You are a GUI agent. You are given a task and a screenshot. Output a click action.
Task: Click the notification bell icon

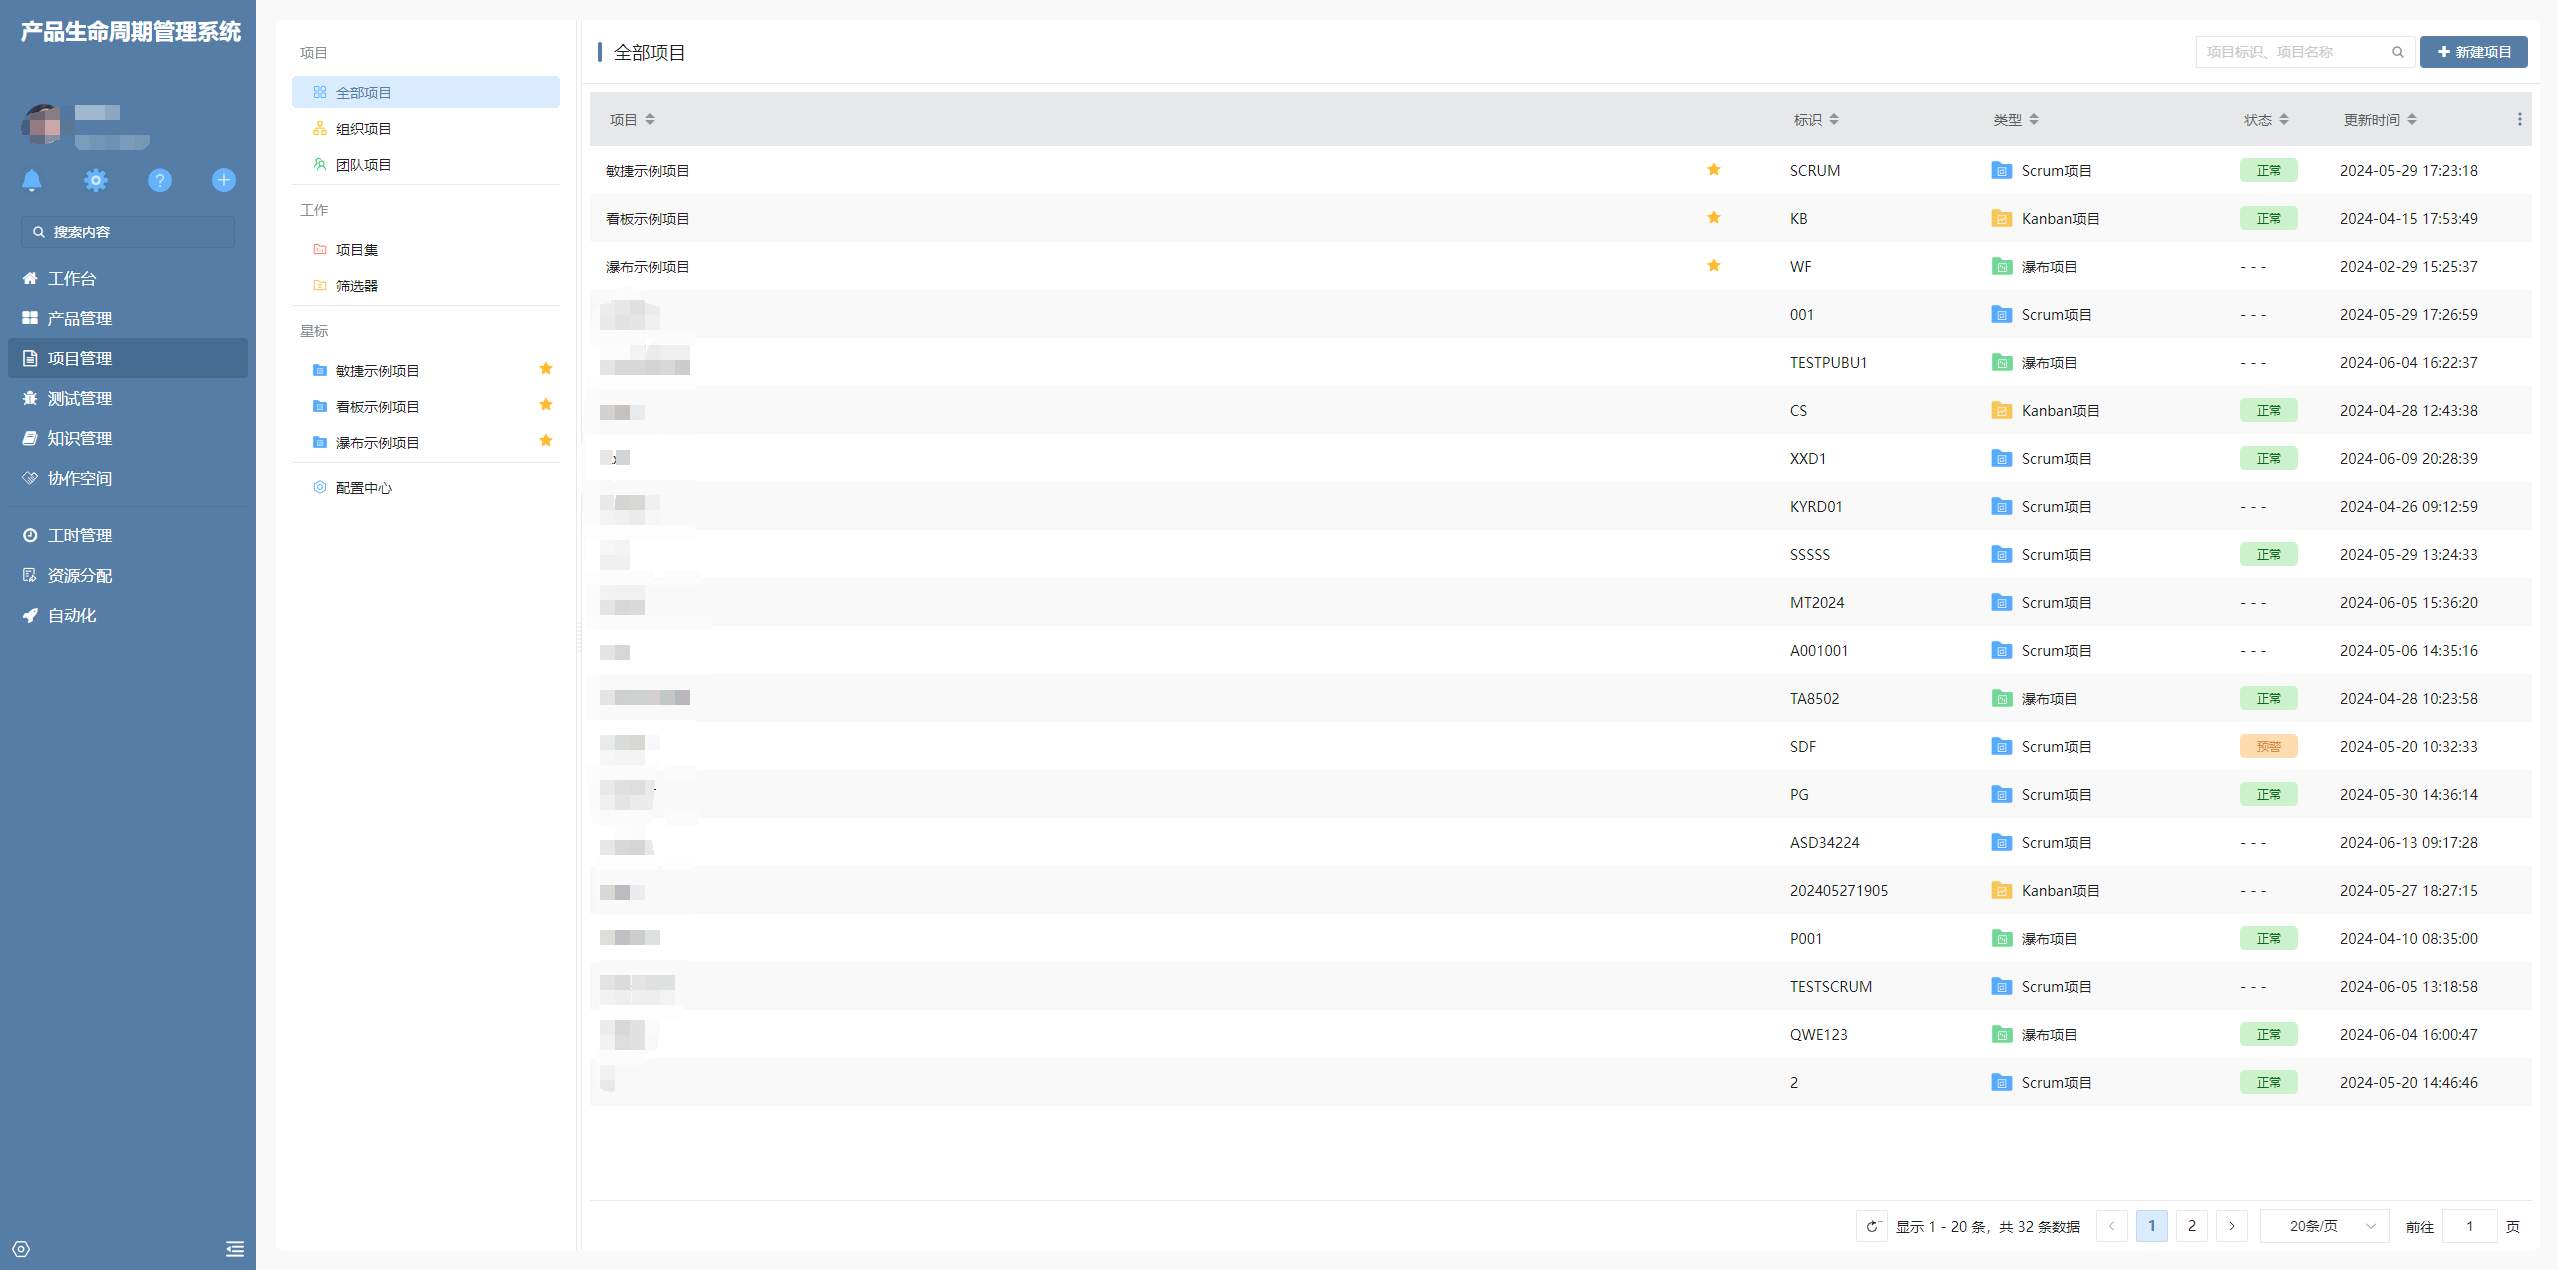tap(32, 180)
